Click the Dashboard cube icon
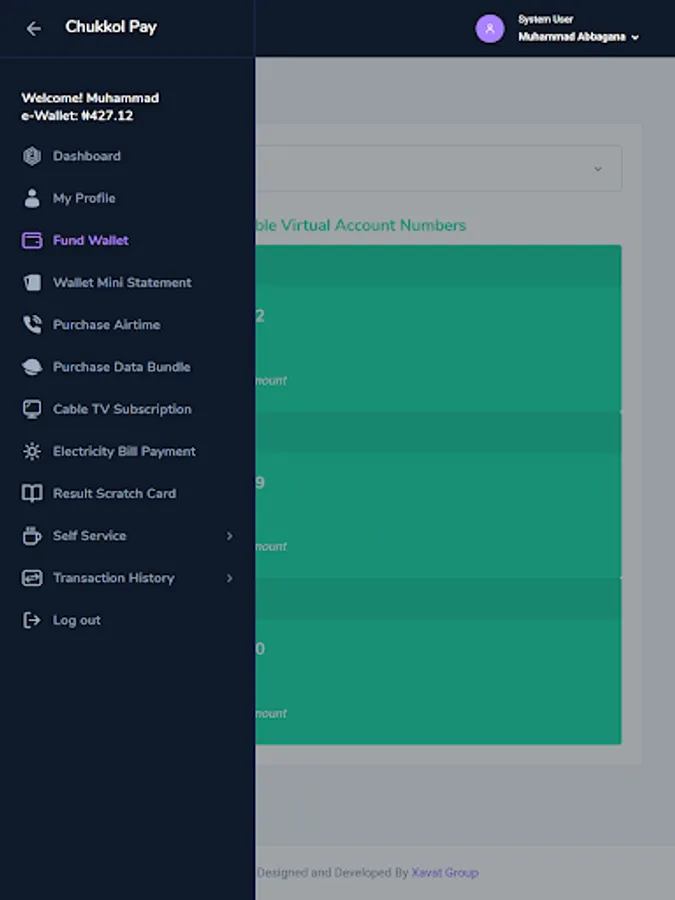This screenshot has height=900, width=675. tap(32, 156)
